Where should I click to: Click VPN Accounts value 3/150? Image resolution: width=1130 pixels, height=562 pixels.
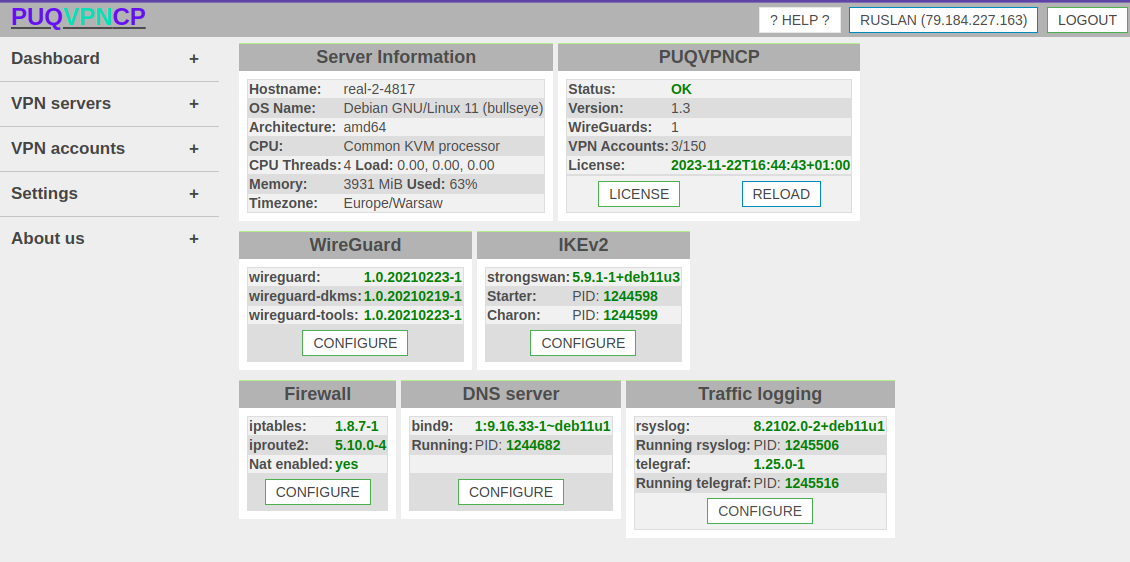(x=688, y=146)
